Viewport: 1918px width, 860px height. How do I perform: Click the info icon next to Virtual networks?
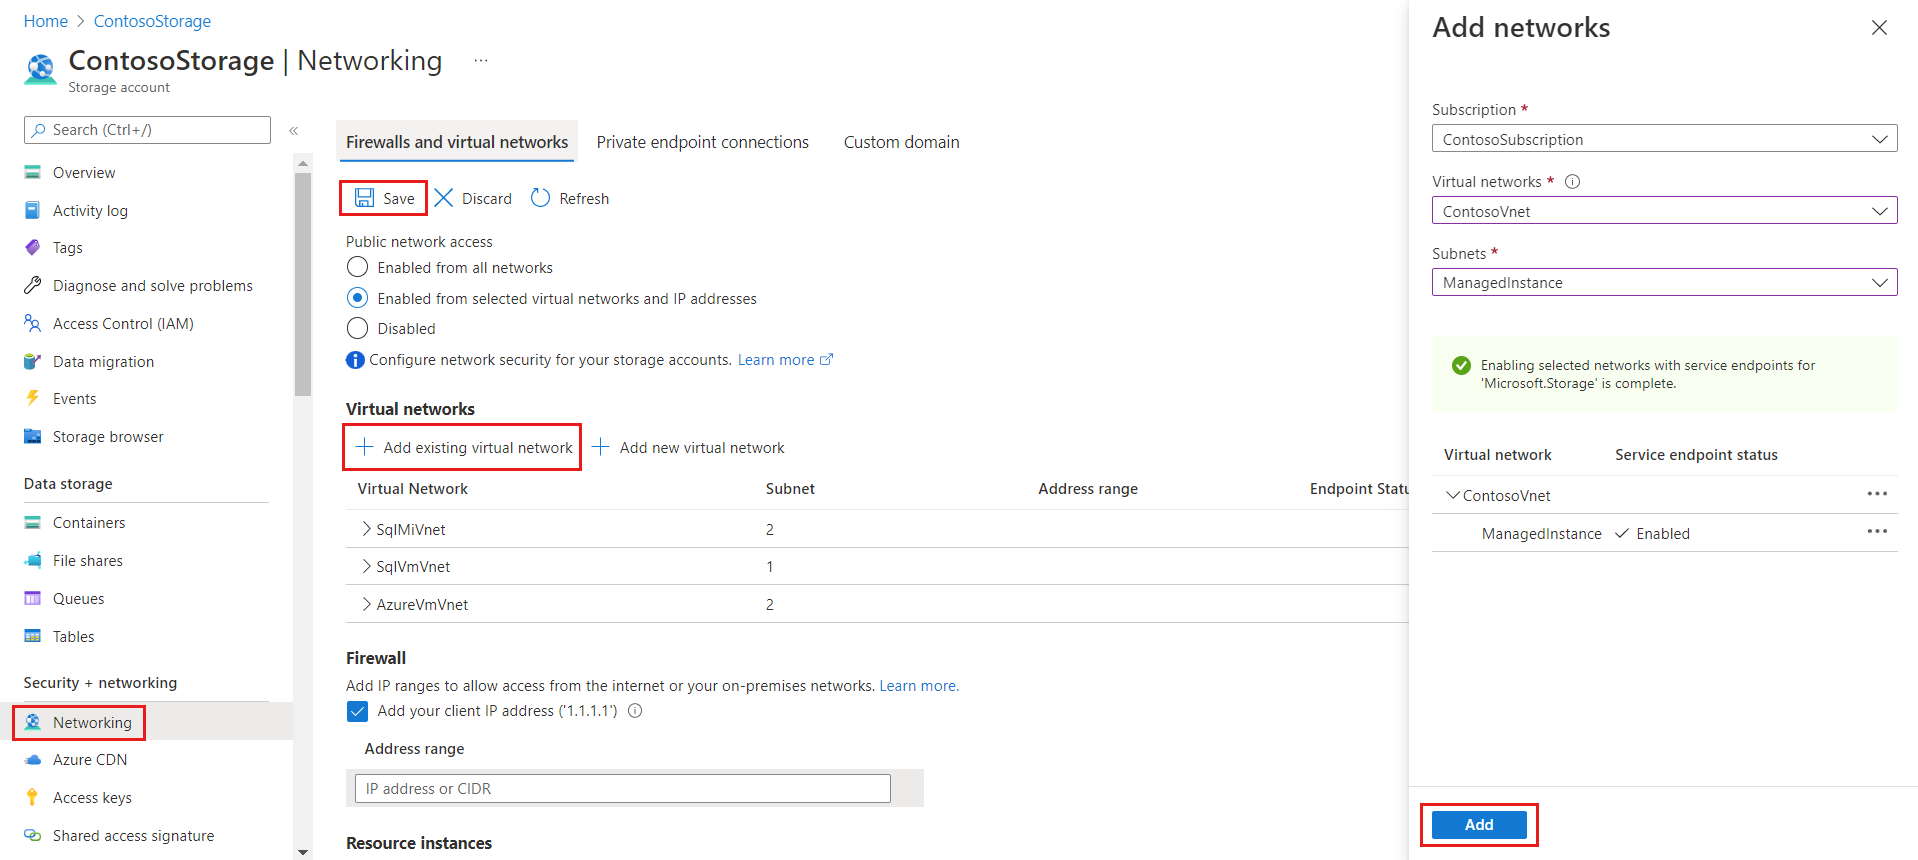pos(1572,182)
